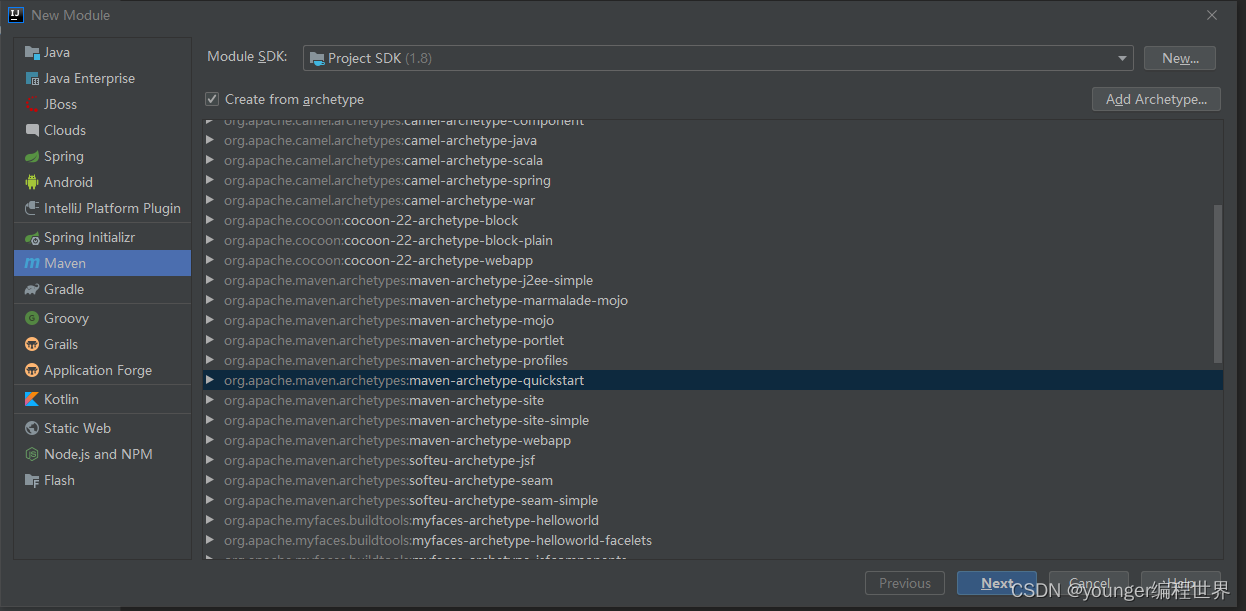Select Java module type label
The image size is (1246, 611).
coord(57,52)
